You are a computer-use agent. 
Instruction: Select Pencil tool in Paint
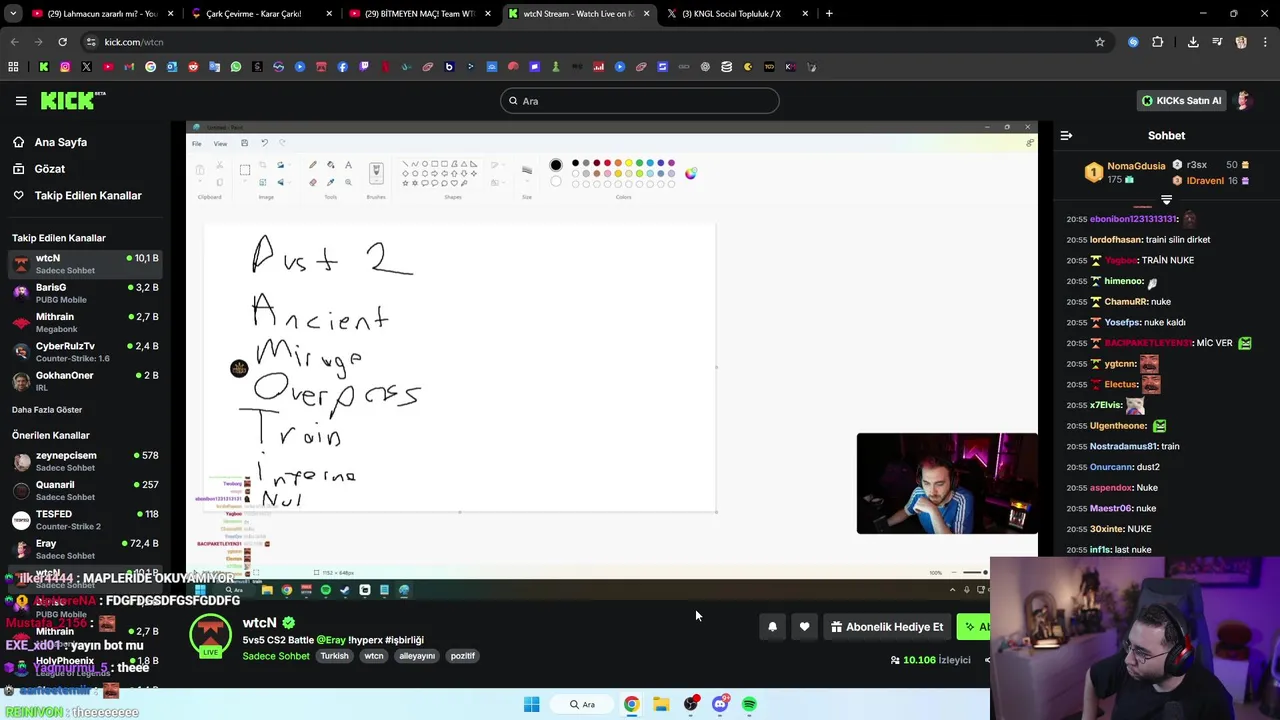point(313,165)
